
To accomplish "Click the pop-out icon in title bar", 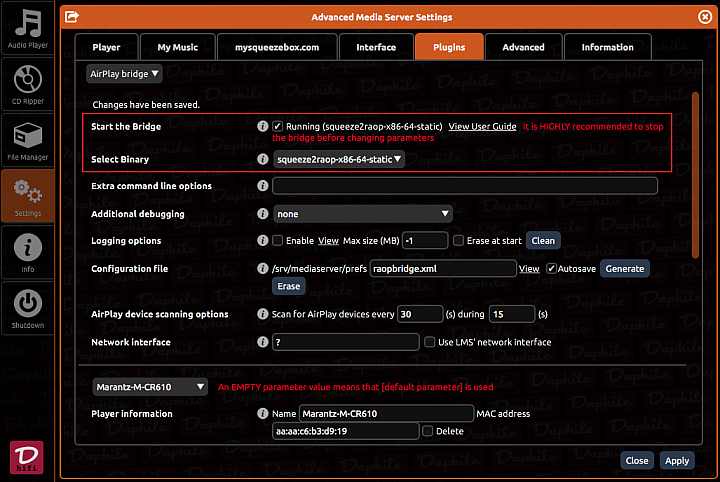I will tap(72, 17).
